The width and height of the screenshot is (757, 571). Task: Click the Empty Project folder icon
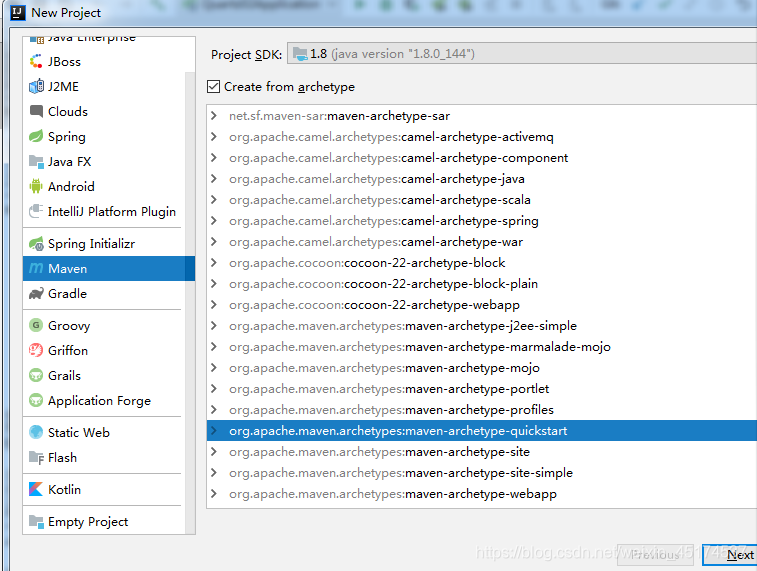36,521
